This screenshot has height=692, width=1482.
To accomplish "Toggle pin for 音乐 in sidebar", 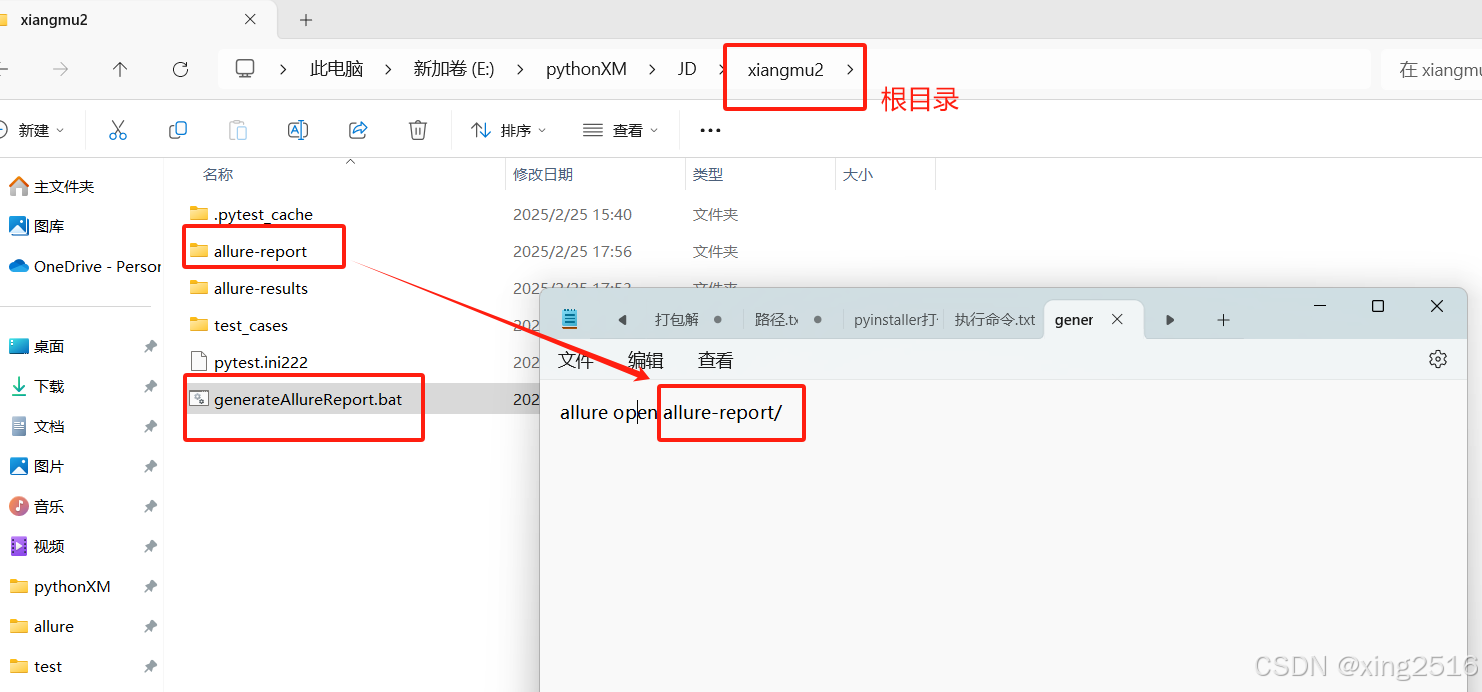I will pos(150,506).
